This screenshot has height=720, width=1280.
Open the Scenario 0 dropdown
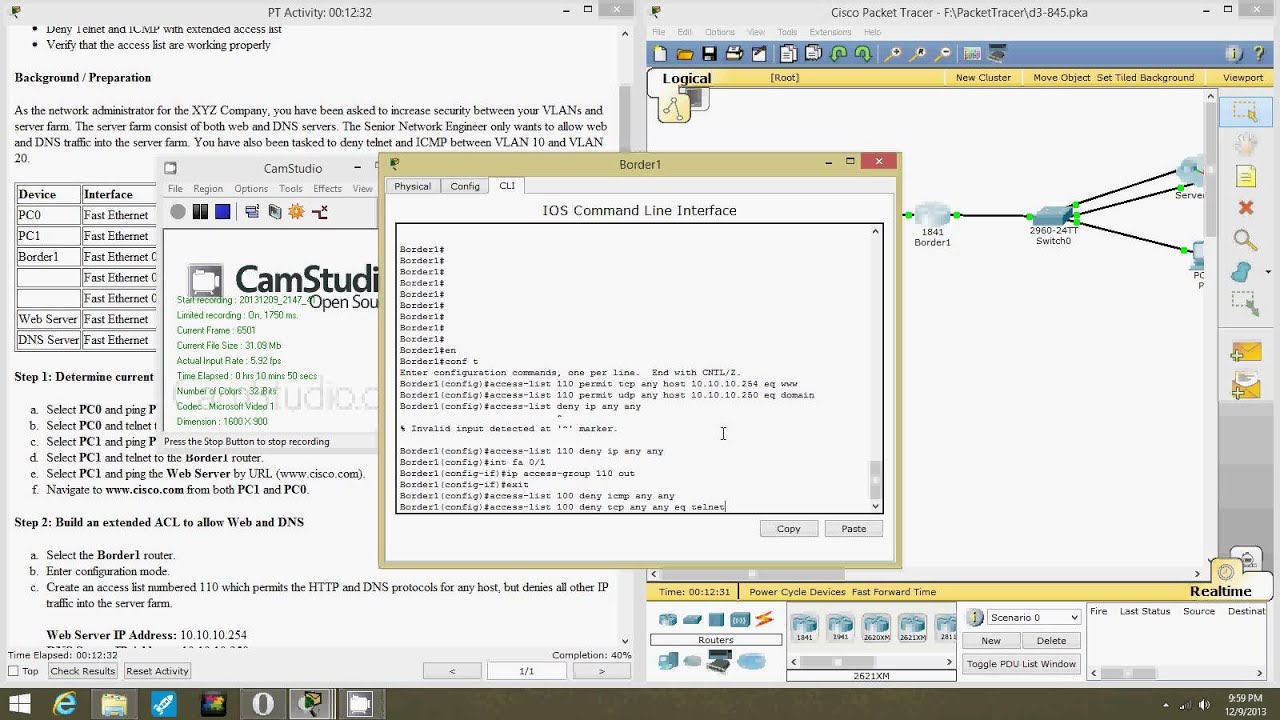pyautogui.click(x=1034, y=617)
